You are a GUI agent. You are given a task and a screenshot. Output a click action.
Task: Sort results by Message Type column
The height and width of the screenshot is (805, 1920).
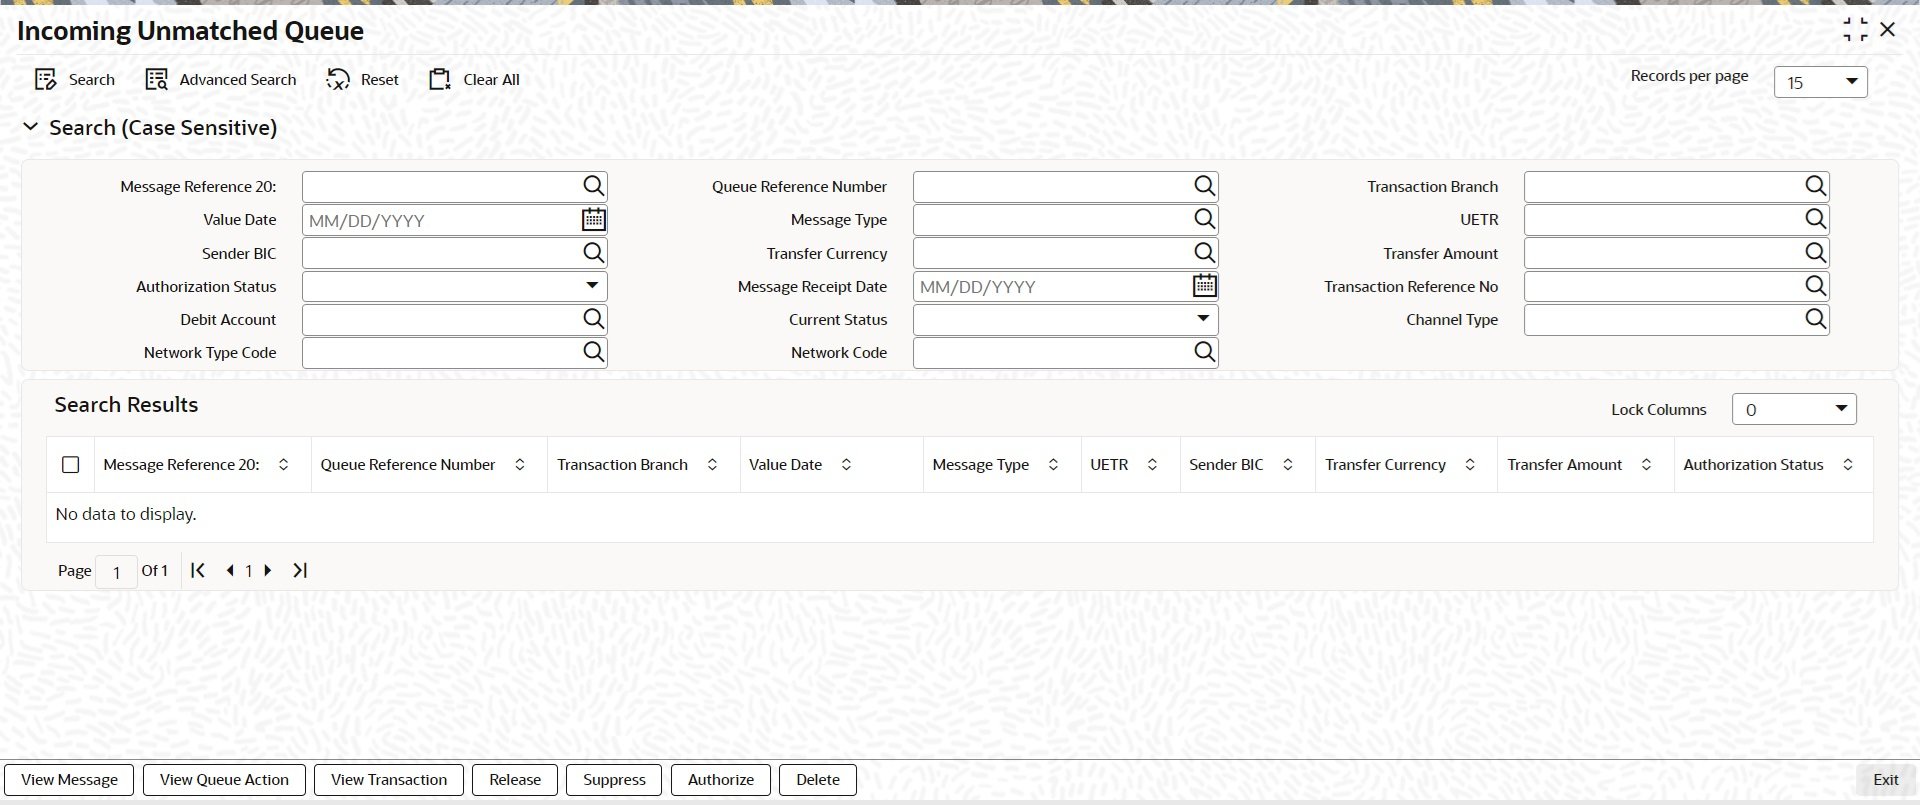[x=1054, y=465]
